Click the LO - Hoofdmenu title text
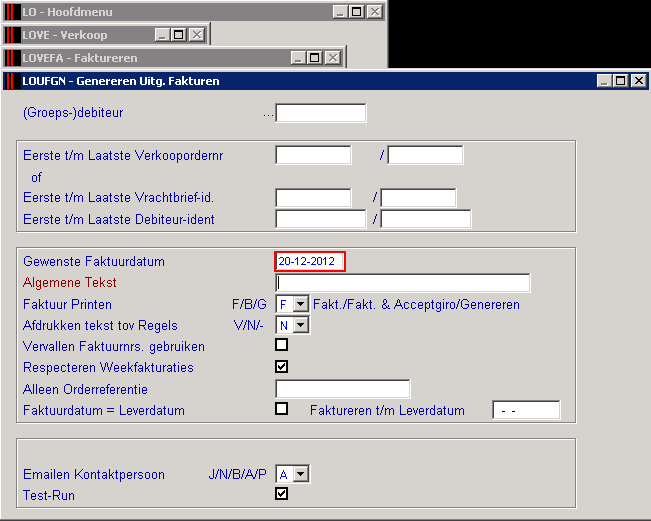Screen dimensions: 651x521 pos(67,12)
